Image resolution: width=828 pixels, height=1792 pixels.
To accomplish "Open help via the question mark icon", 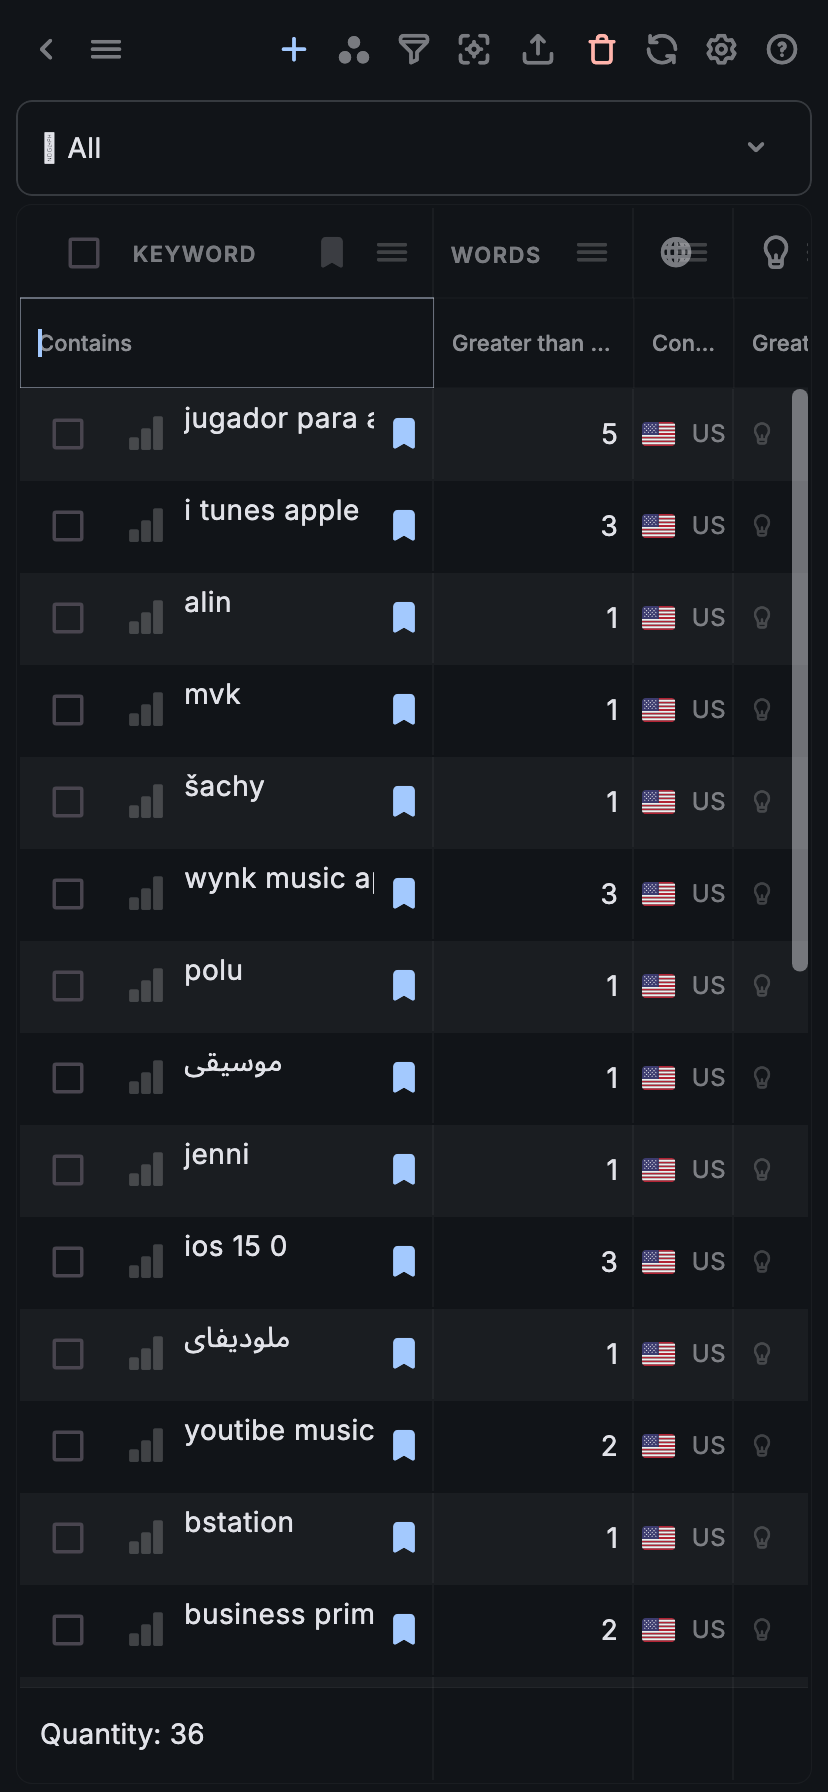I will [x=781, y=49].
